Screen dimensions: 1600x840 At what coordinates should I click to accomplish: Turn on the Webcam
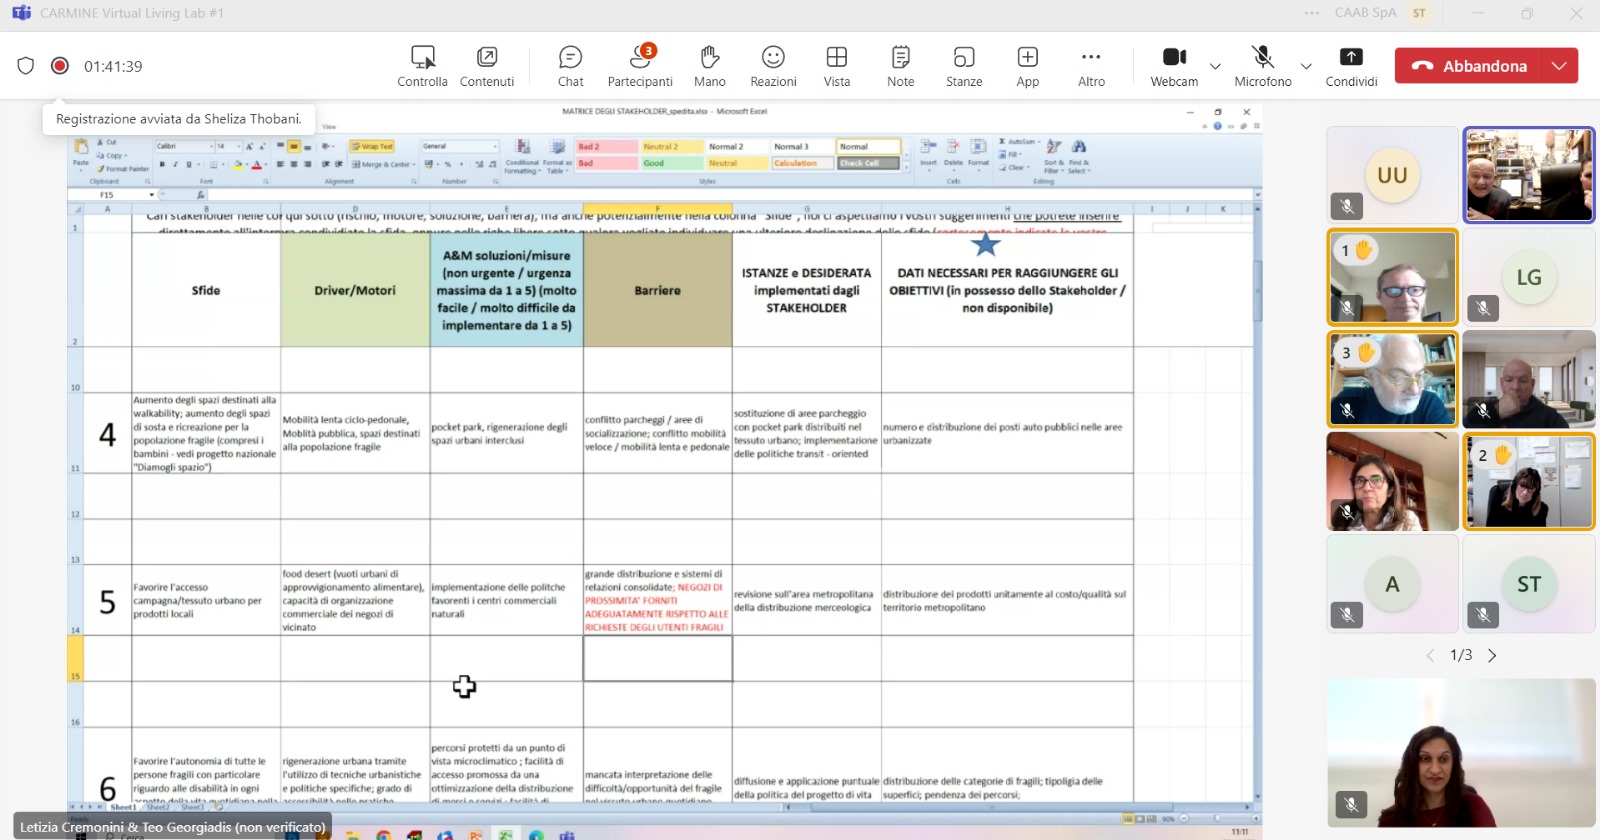pos(1174,66)
